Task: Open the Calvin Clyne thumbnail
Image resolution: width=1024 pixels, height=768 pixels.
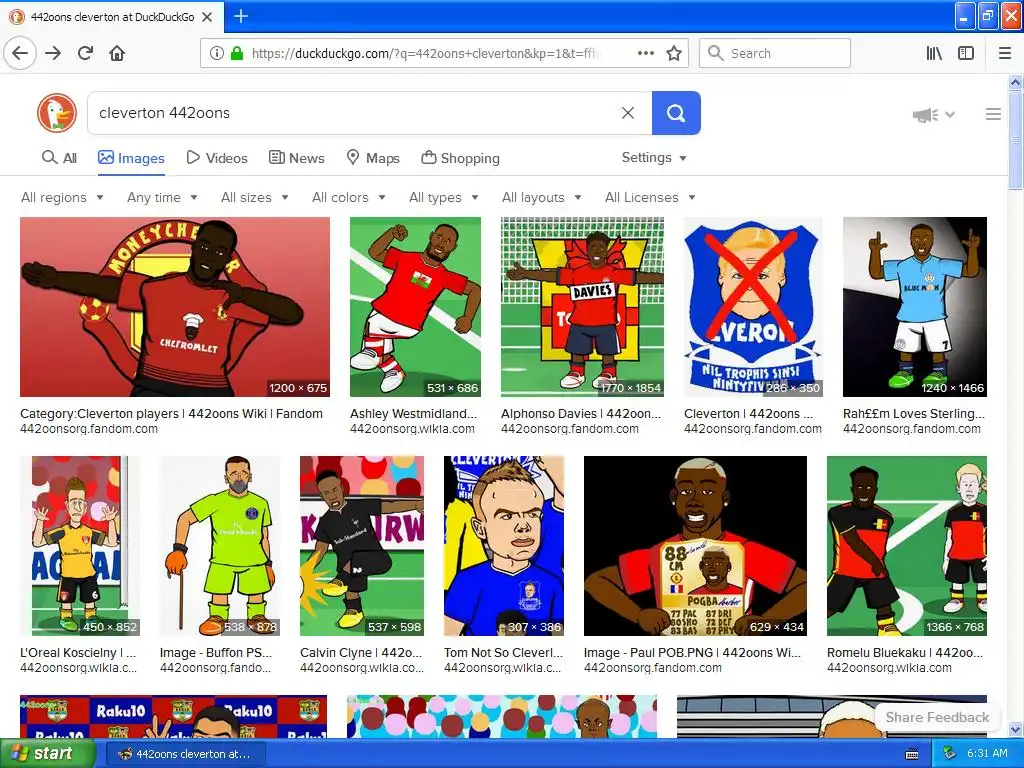Action: (x=362, y=546)
